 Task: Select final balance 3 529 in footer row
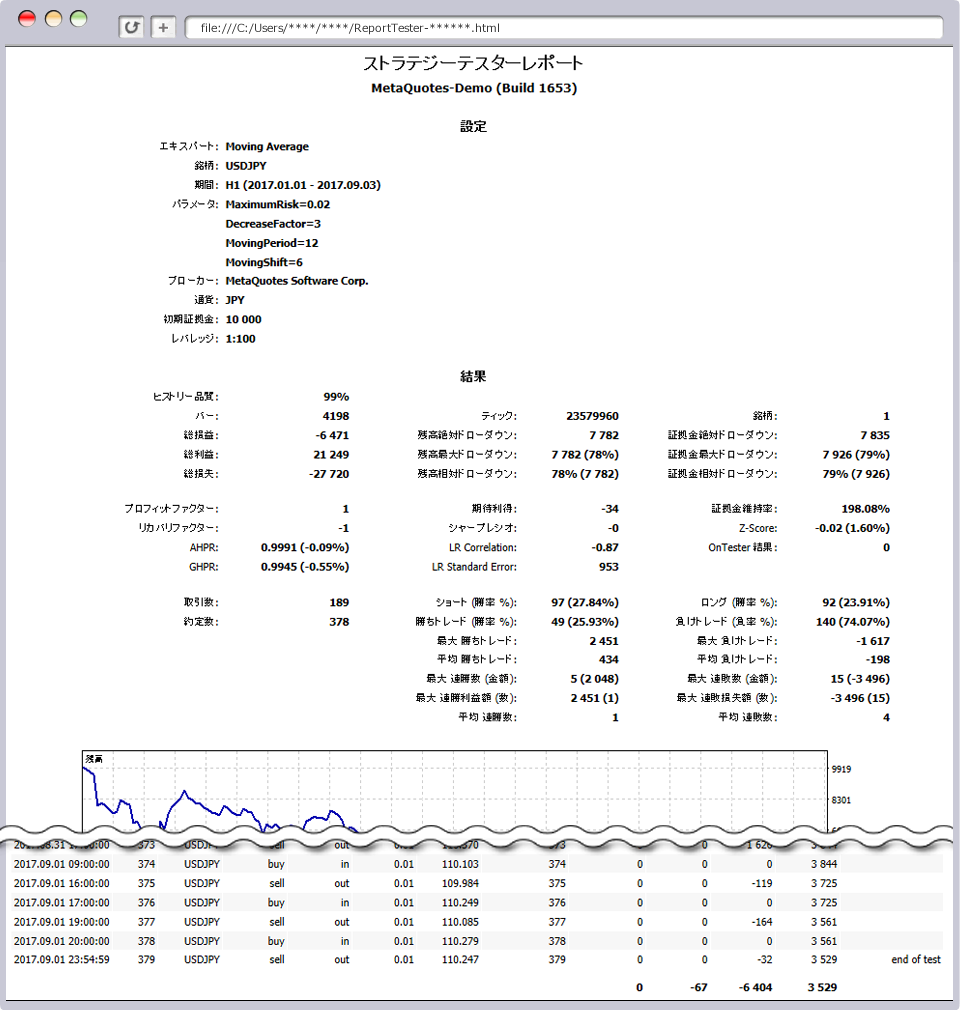point(823,987)
